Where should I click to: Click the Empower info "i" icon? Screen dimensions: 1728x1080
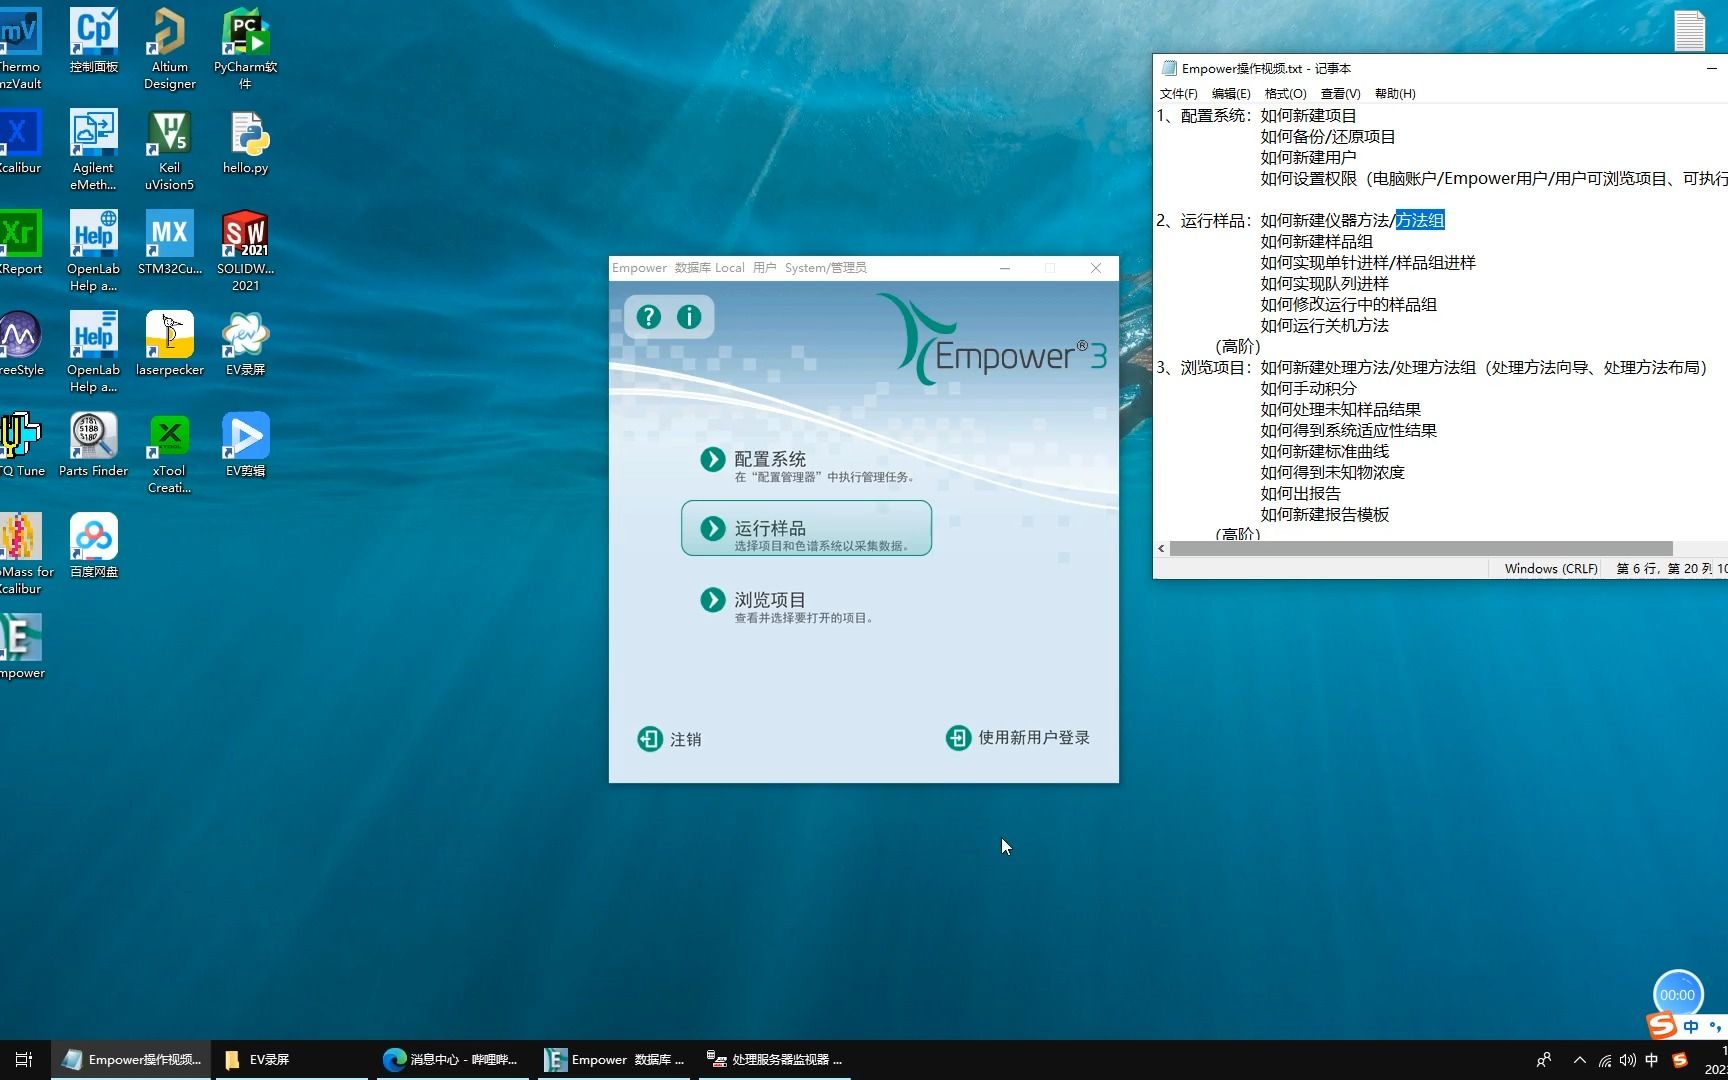(689, 317)
